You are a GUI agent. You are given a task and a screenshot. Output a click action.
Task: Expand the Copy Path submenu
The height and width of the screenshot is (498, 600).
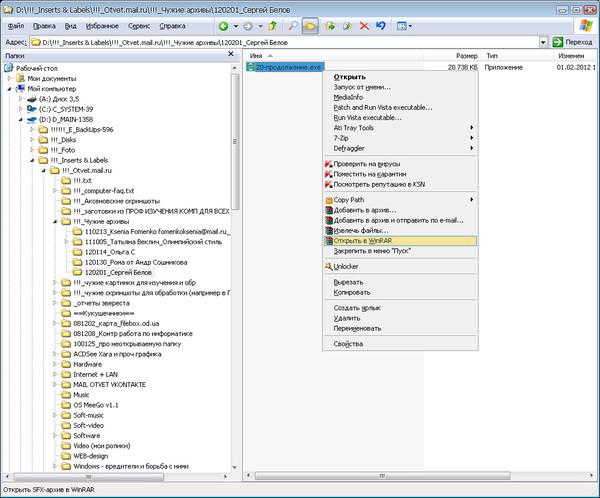tap(400, 200)
